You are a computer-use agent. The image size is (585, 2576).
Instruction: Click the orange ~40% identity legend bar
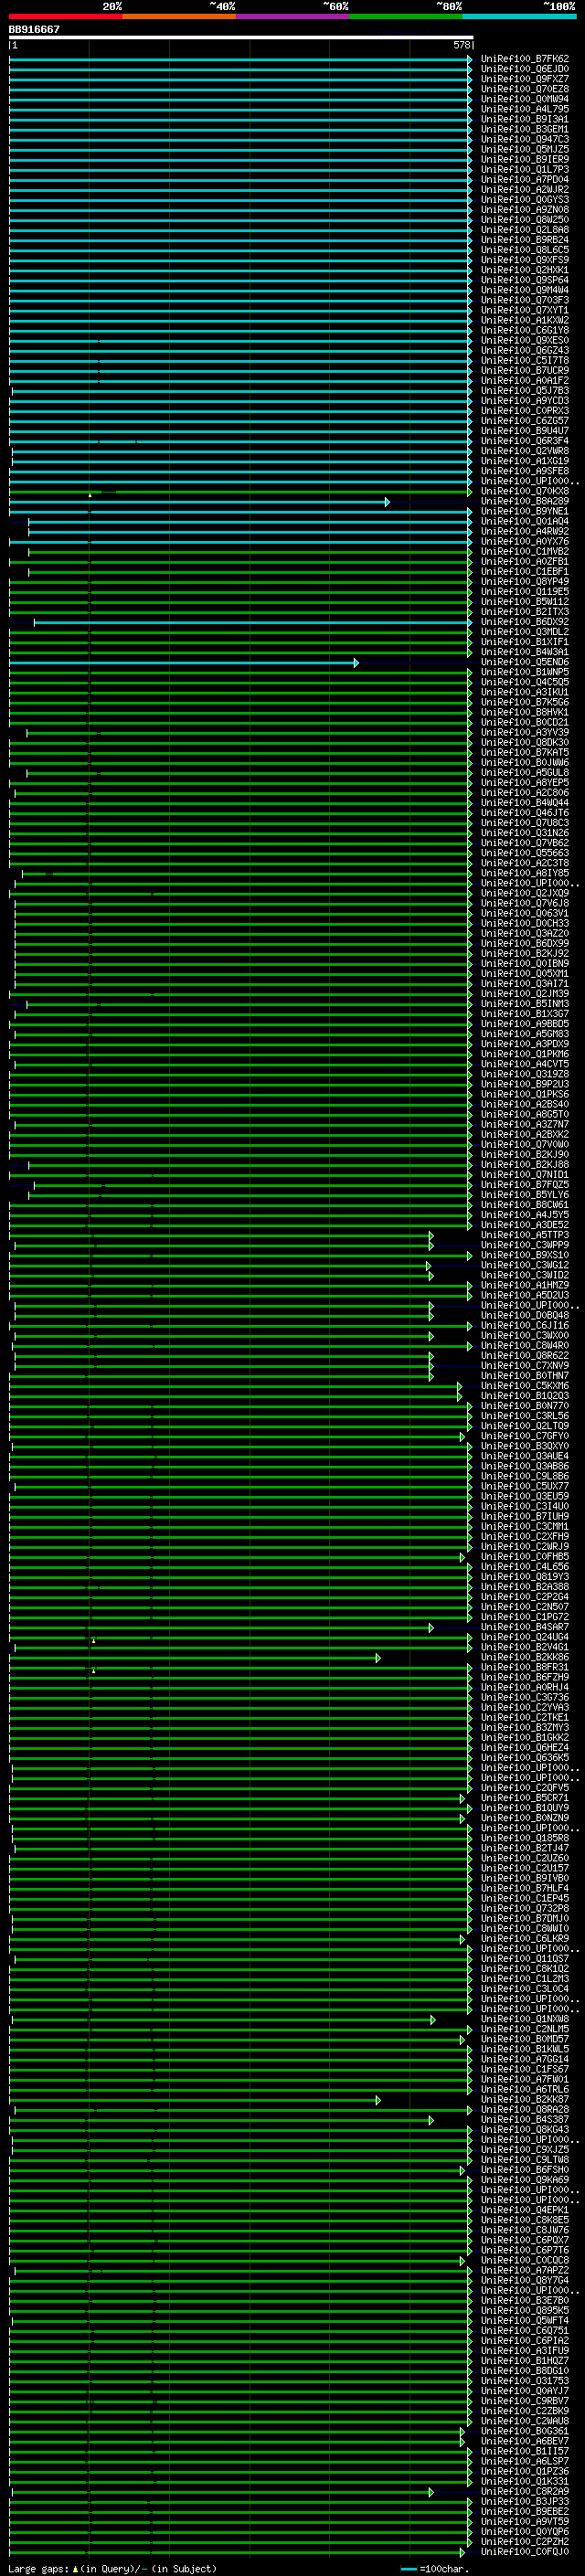tap(179, 16)
